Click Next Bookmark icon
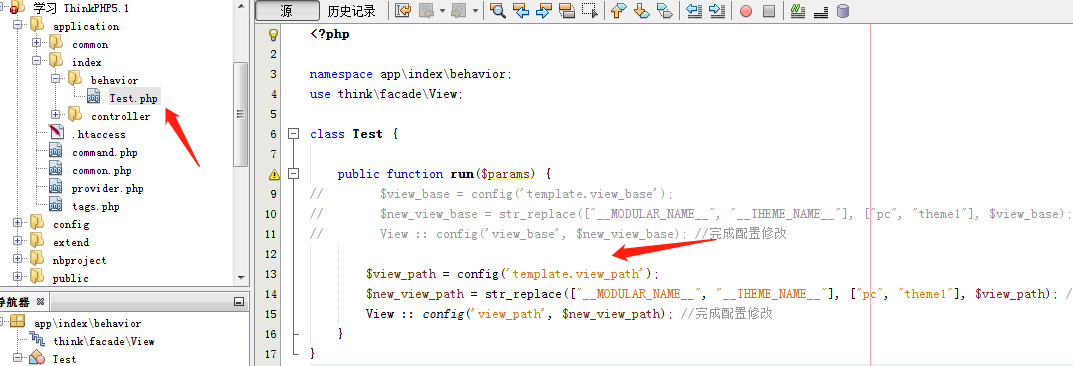 tap(641, 10)
